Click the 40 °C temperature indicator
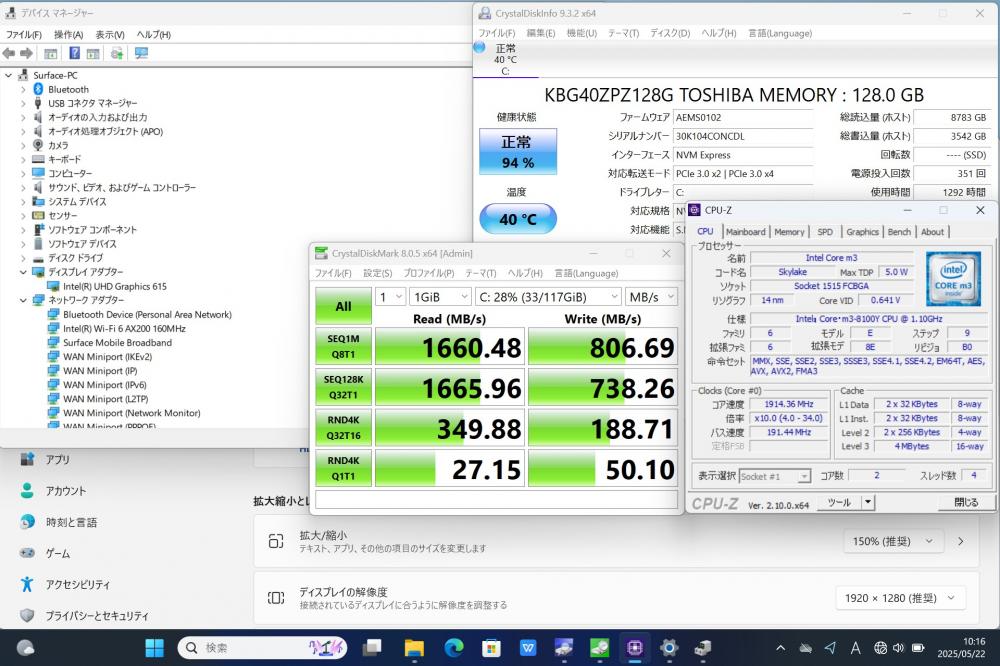Viewport: 1000px width, 666px height. (518, 219)
